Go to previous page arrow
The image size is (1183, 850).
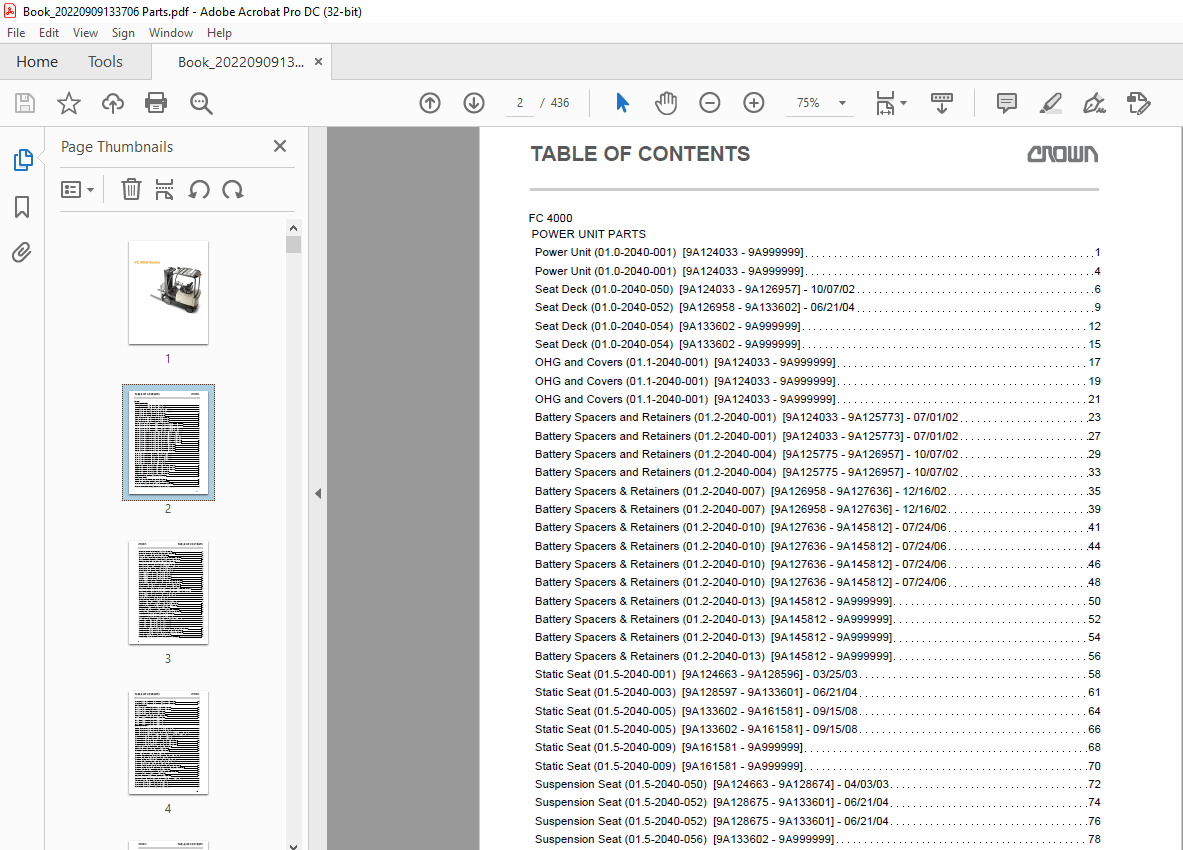(430, 103)
